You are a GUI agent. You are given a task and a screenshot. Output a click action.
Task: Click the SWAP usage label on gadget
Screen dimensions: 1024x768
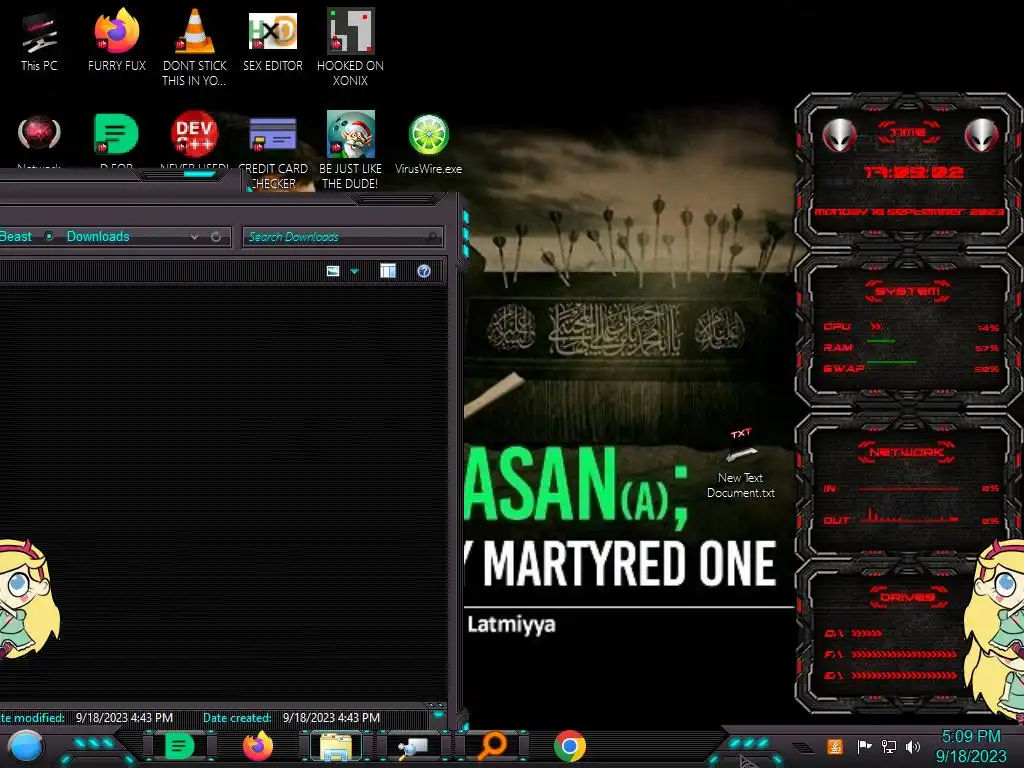pos(844,368)
